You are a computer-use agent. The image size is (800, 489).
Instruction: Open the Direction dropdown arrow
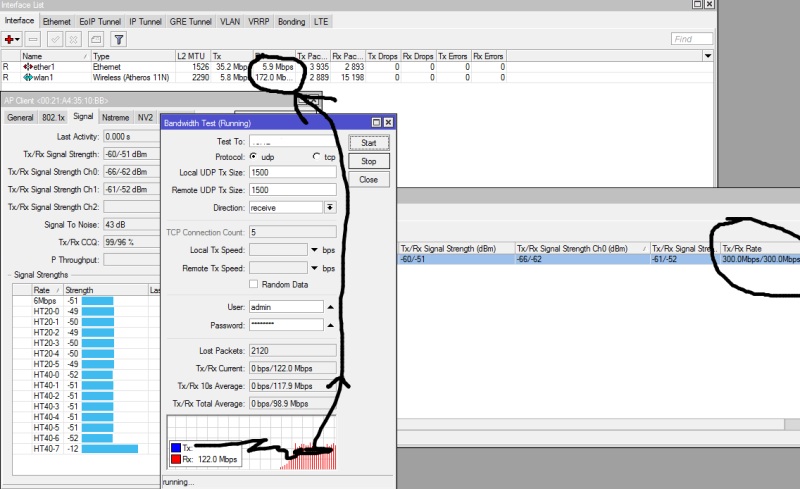(x=330, y=207)
